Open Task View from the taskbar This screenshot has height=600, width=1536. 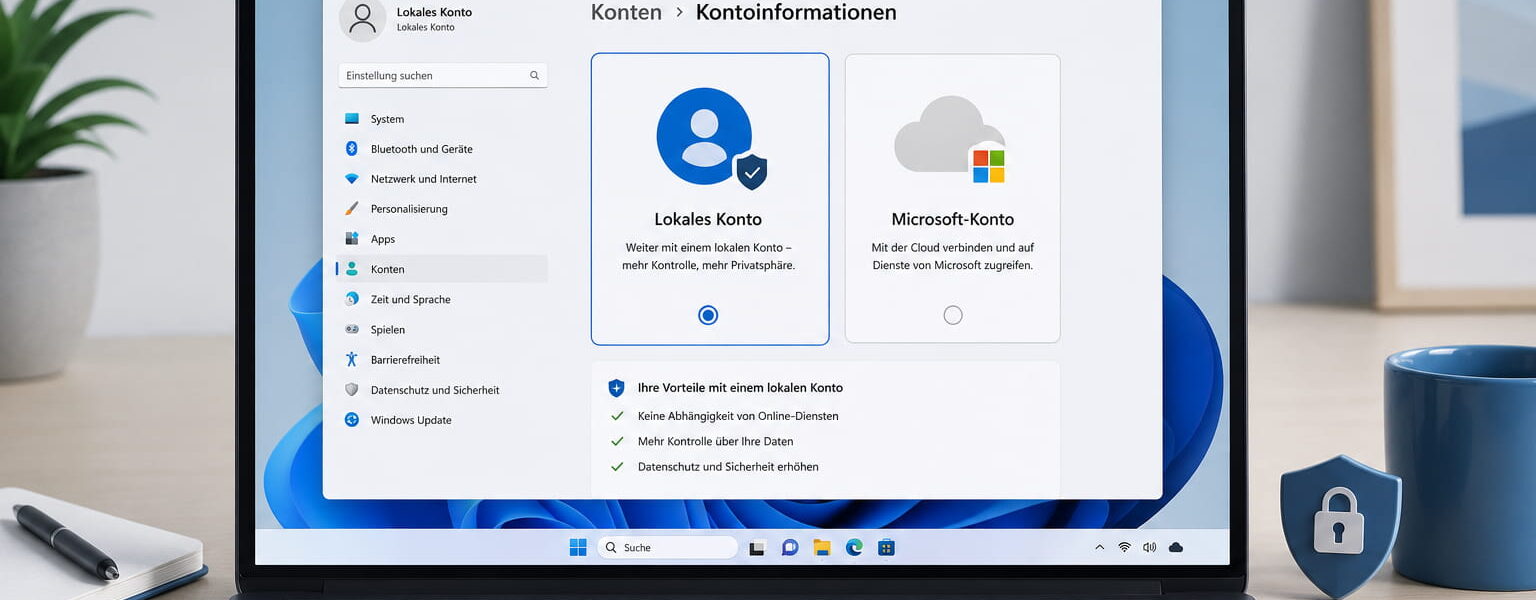[x=758, y=547]
